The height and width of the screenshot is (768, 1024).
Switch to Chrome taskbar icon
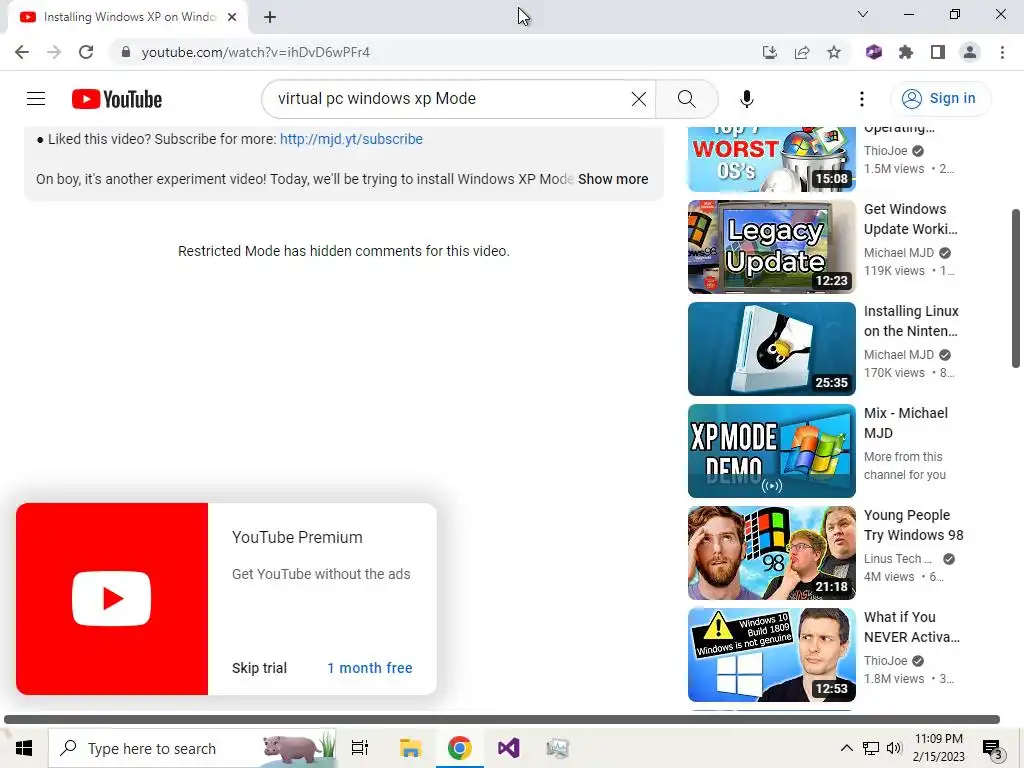tap(460, 748)
